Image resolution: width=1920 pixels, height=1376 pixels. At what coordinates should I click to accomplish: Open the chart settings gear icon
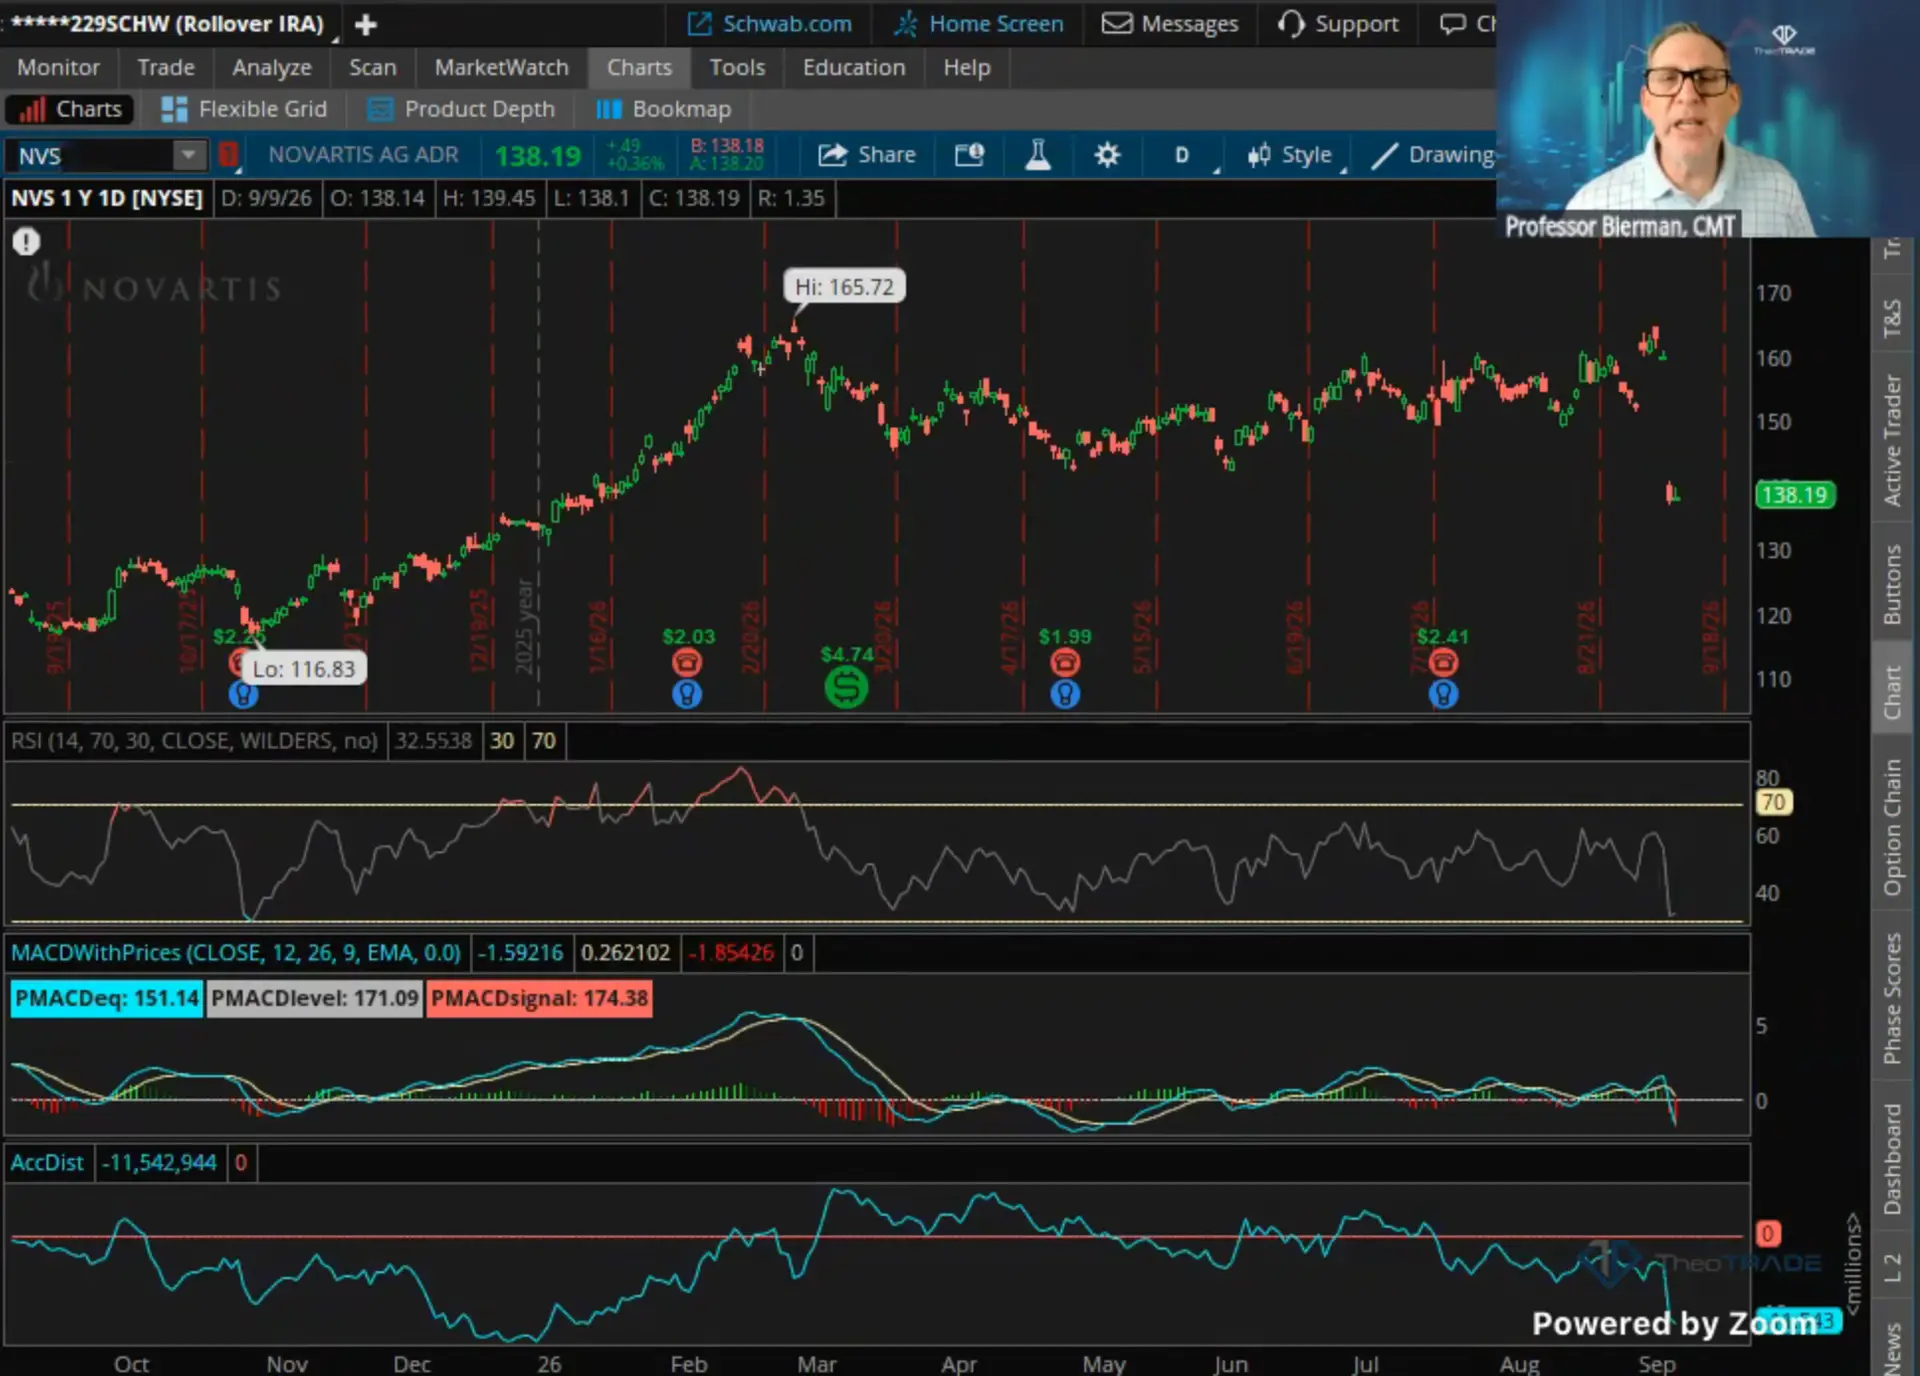click(x=1106, y=155)
